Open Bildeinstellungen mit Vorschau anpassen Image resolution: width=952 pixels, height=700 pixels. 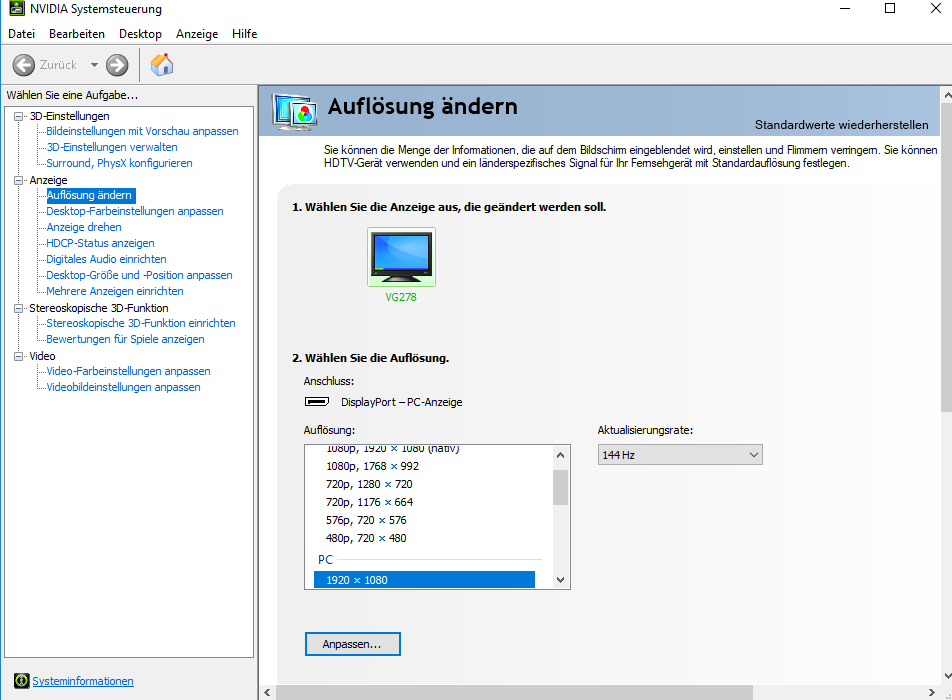(x=142, y=131)
